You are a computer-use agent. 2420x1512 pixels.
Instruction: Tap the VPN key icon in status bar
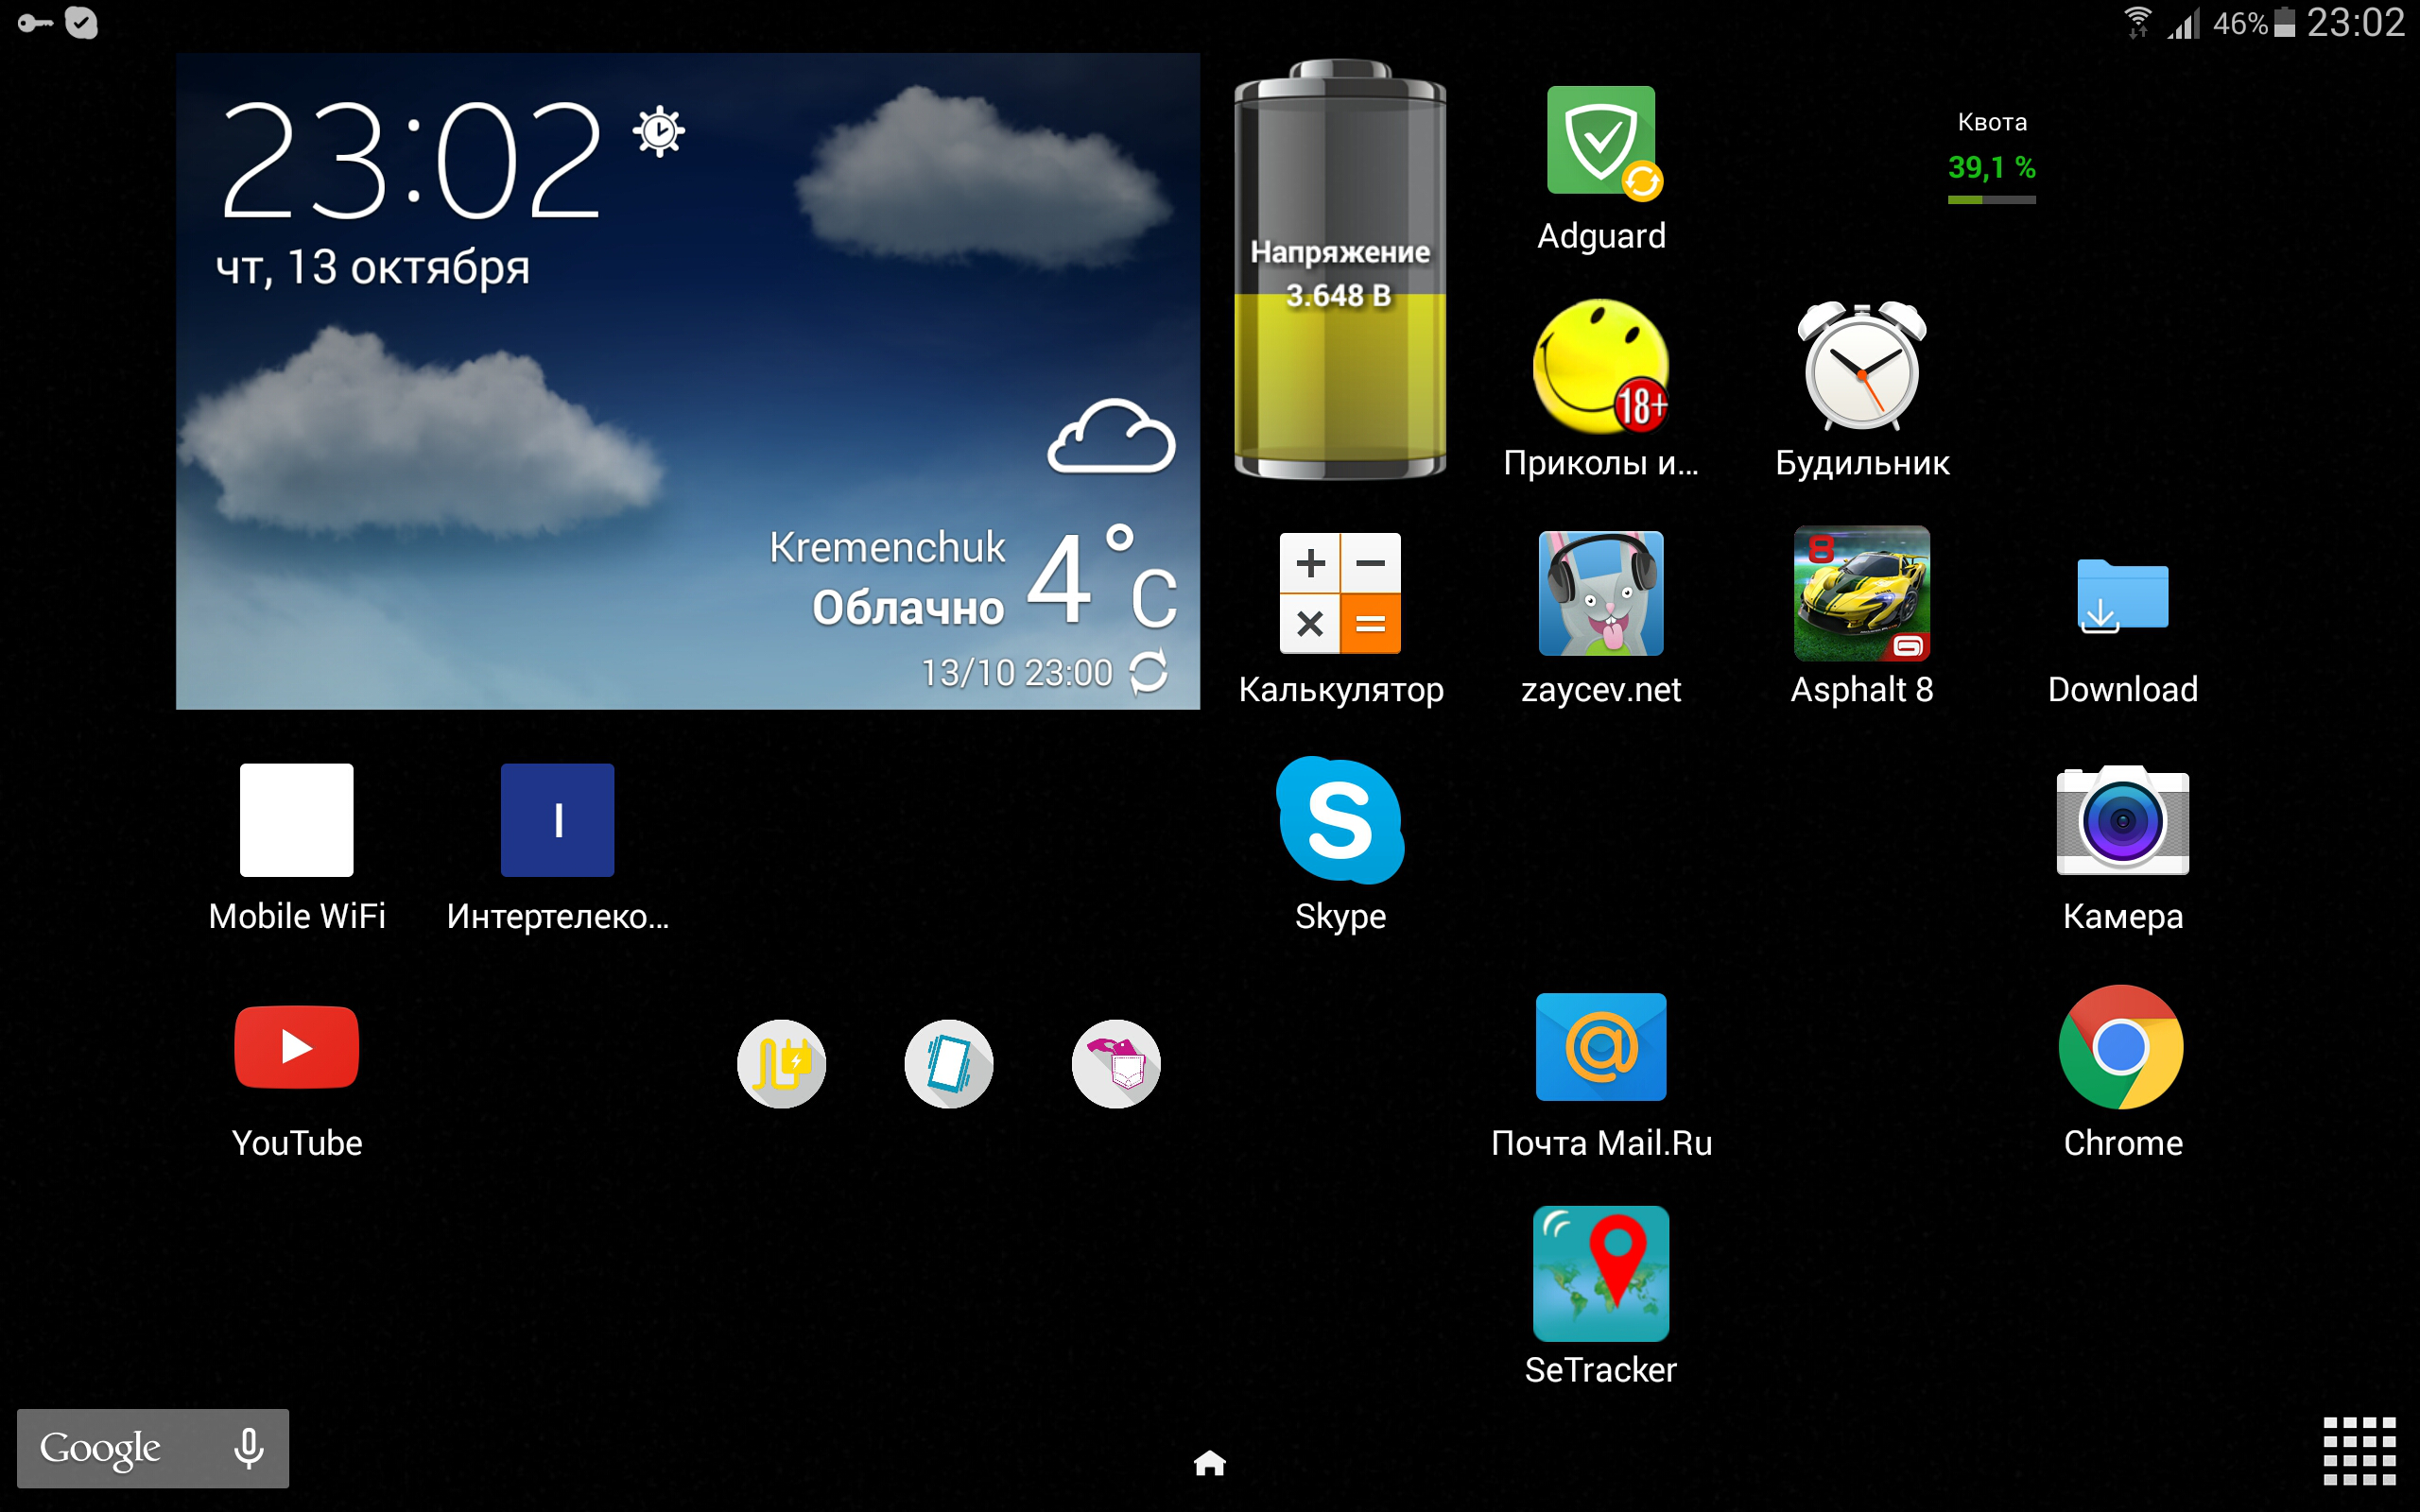click(36, 22)
